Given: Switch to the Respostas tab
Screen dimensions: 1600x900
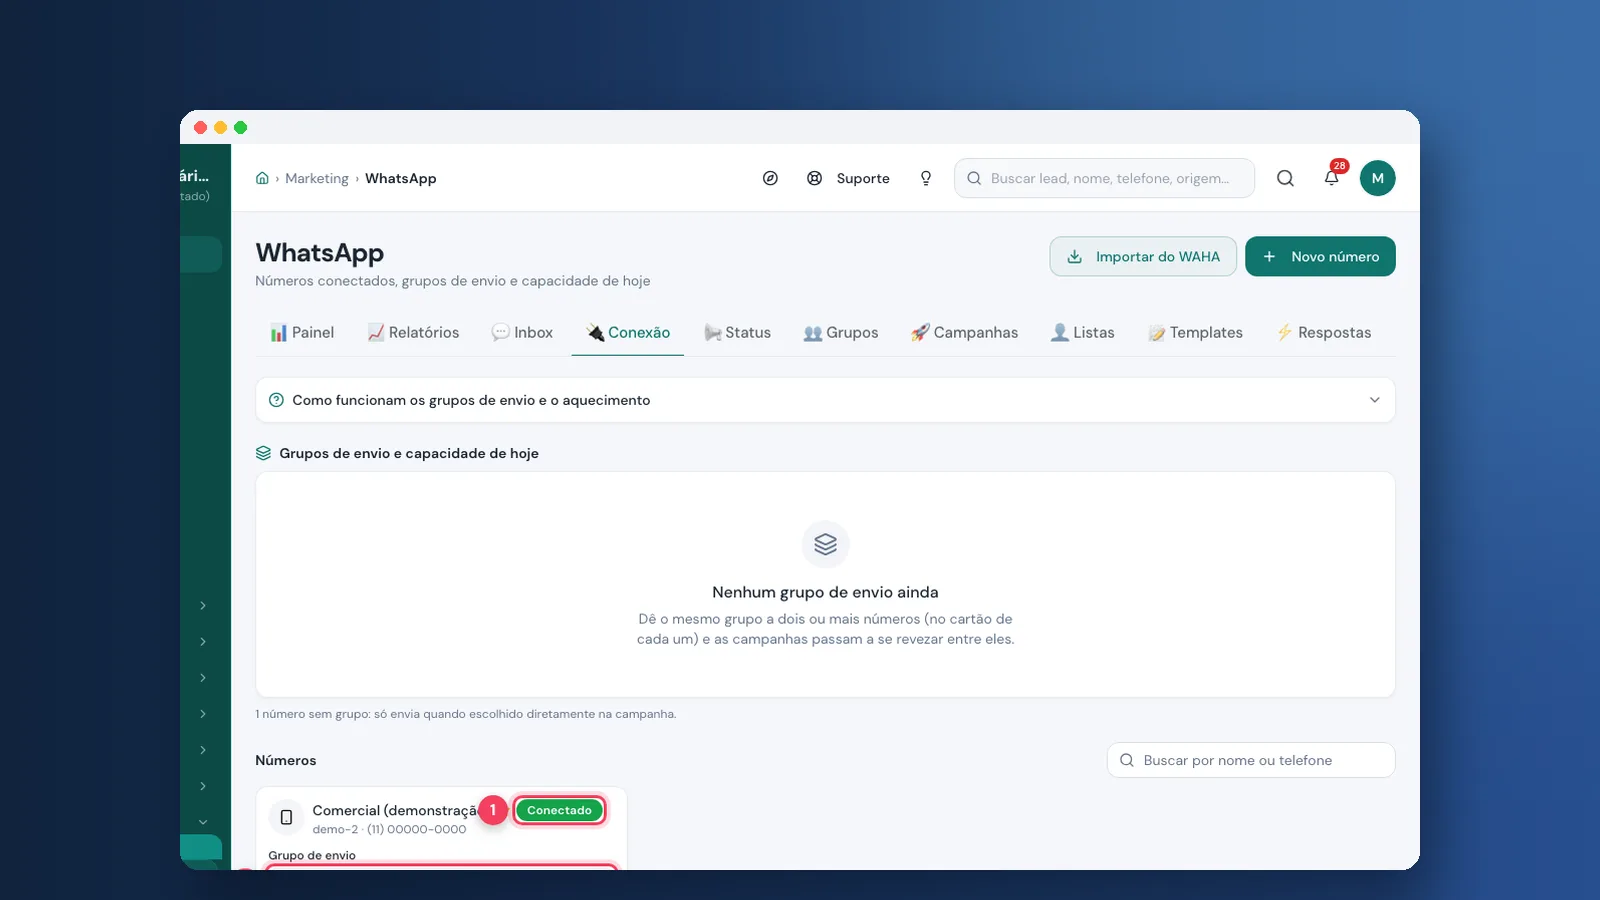Looking at the screenshot, I should (1323, 333).
